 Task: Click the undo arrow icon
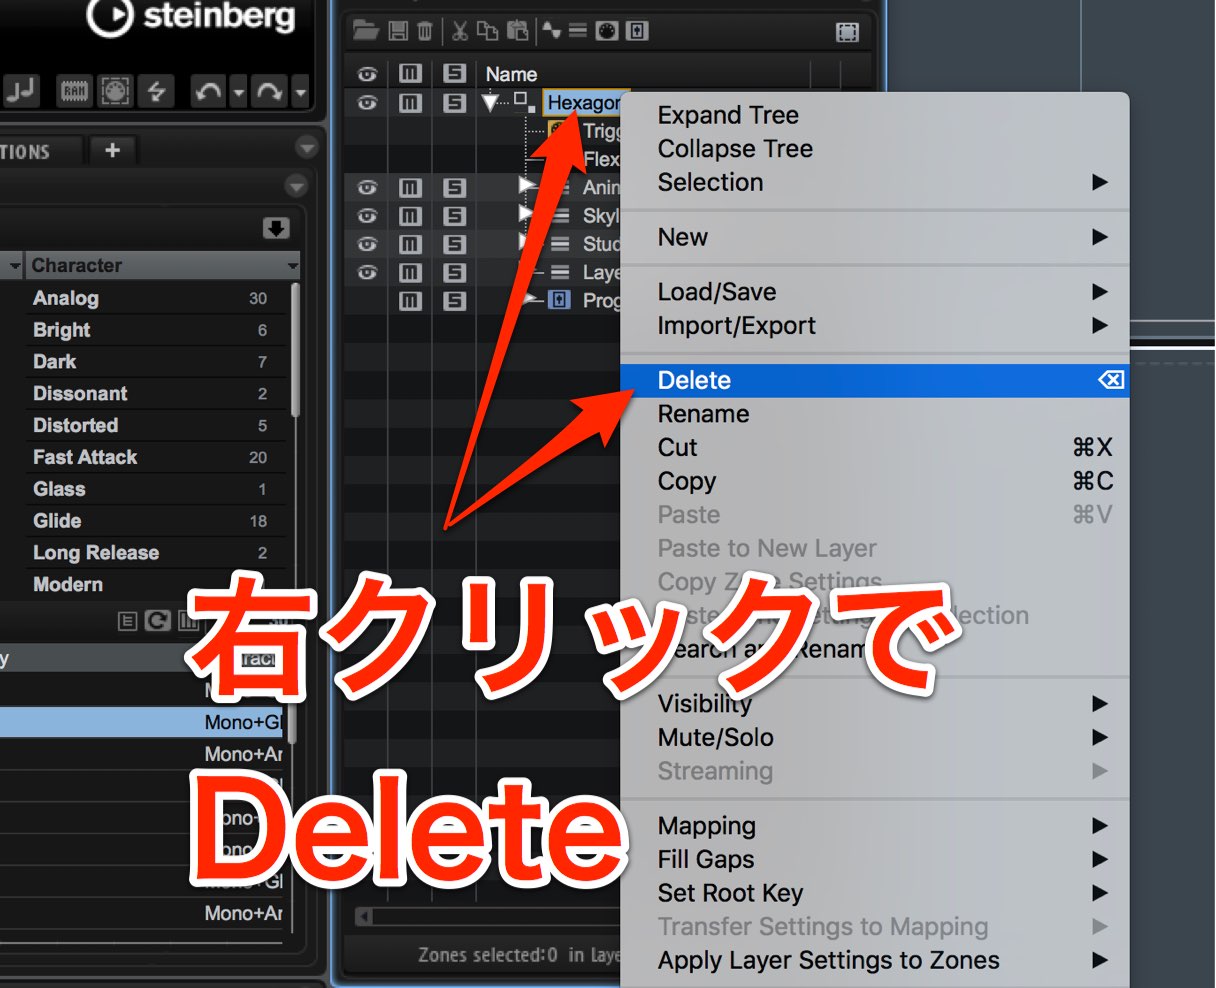[208, 93]
